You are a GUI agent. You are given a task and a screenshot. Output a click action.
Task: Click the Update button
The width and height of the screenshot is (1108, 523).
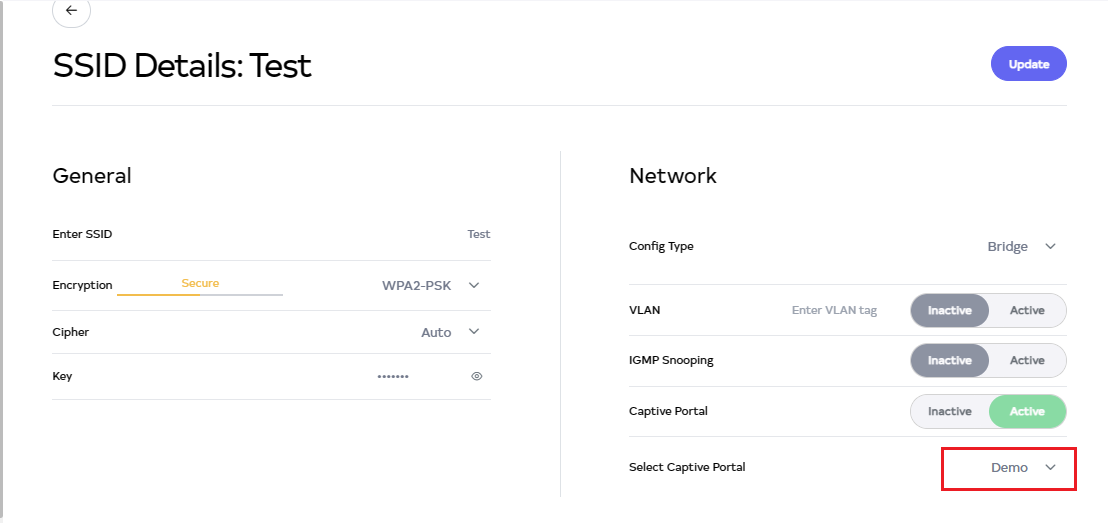(x=1028, y=64)
